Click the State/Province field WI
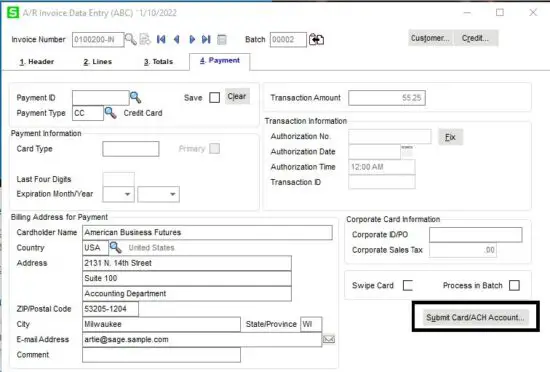This screenshot has height=372, width=550. point(311,324)
